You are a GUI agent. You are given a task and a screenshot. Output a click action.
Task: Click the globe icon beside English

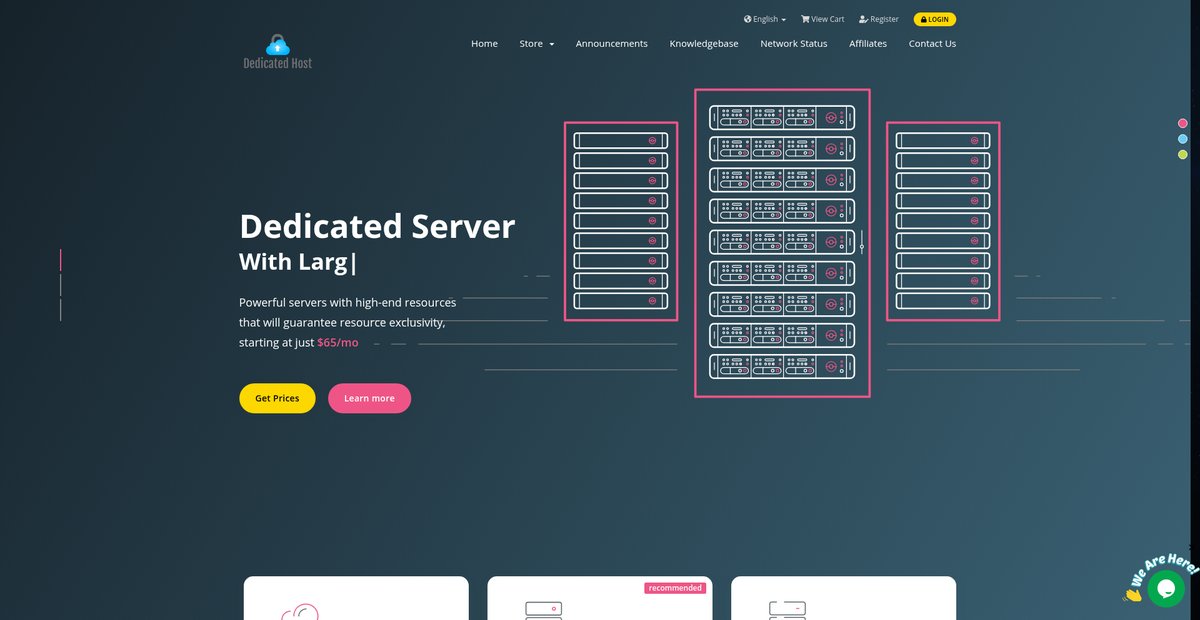point(747,19)
